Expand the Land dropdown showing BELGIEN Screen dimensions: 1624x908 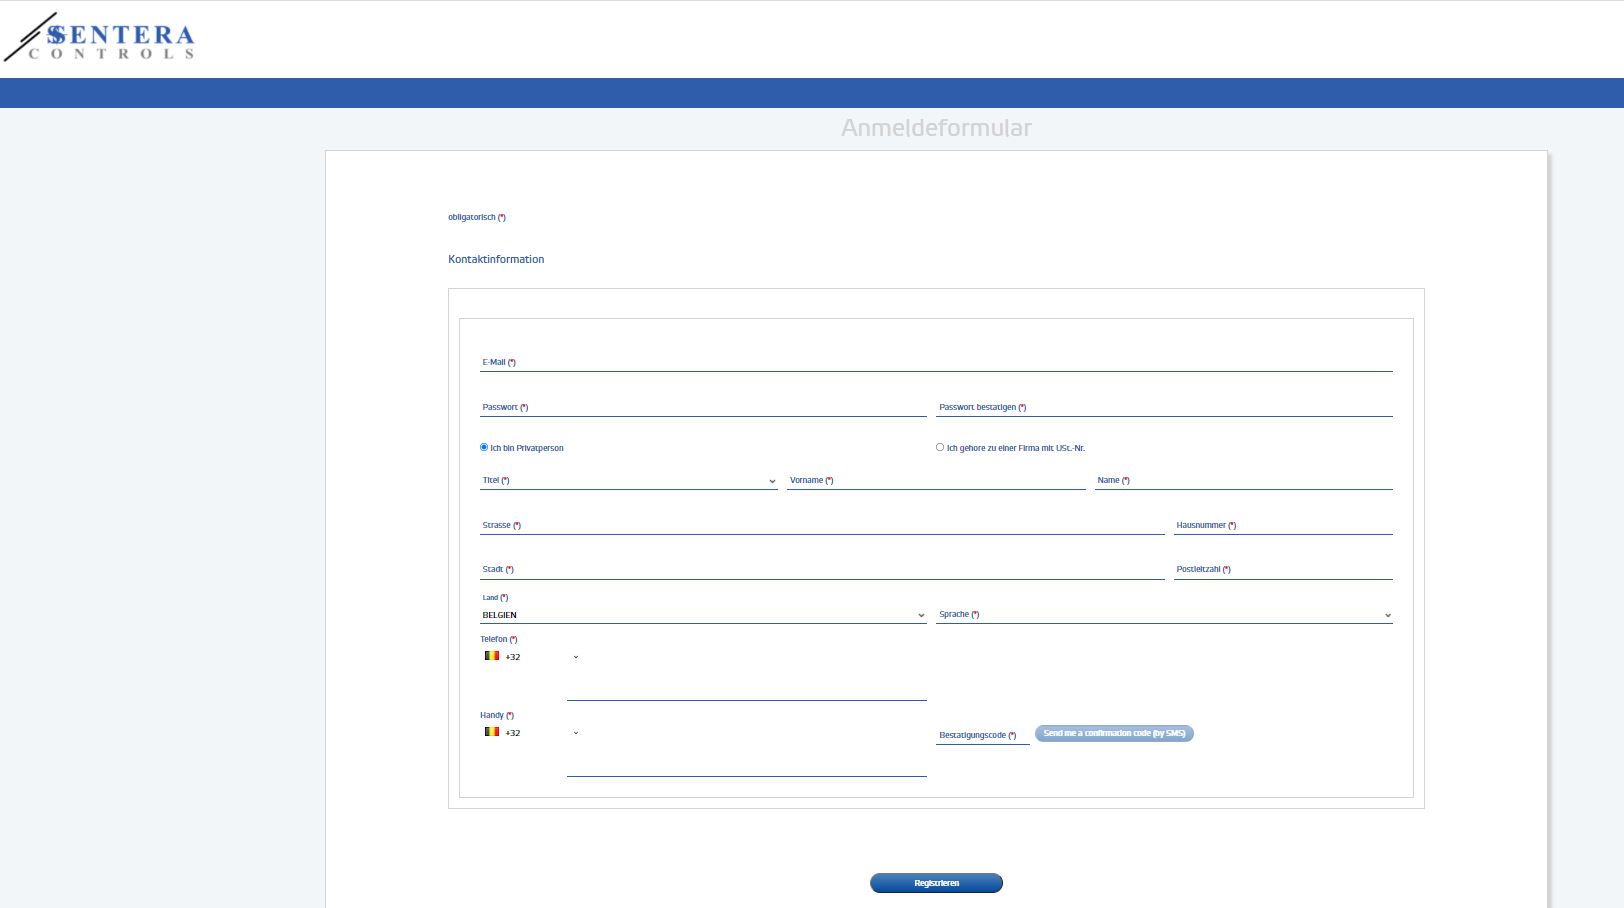click(703, 615)
